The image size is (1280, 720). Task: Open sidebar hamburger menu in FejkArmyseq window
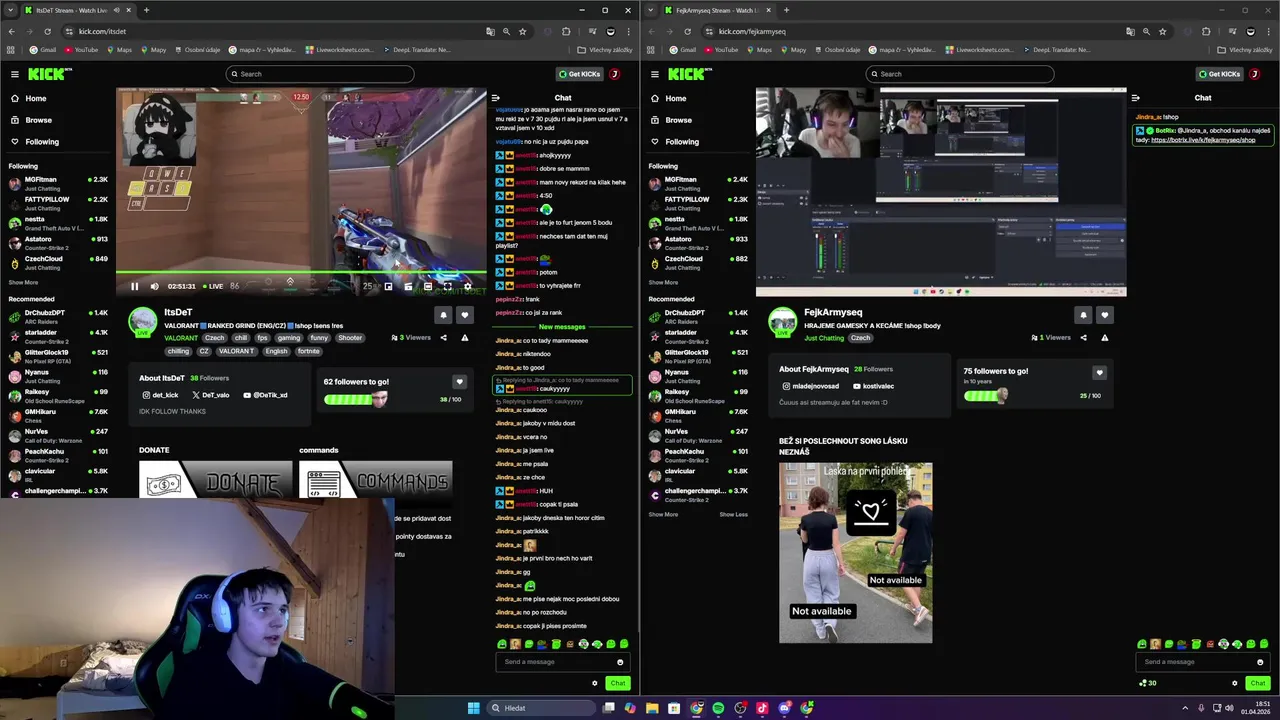(x=655, y=74)
